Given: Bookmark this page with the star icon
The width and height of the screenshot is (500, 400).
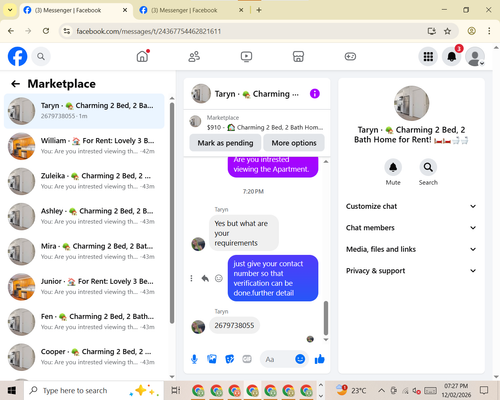Looking at the screenshot, I should point(447,31).
